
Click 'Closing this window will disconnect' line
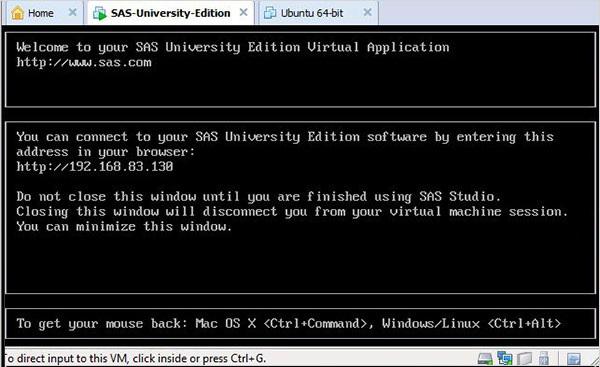click(x=292, y=212)
